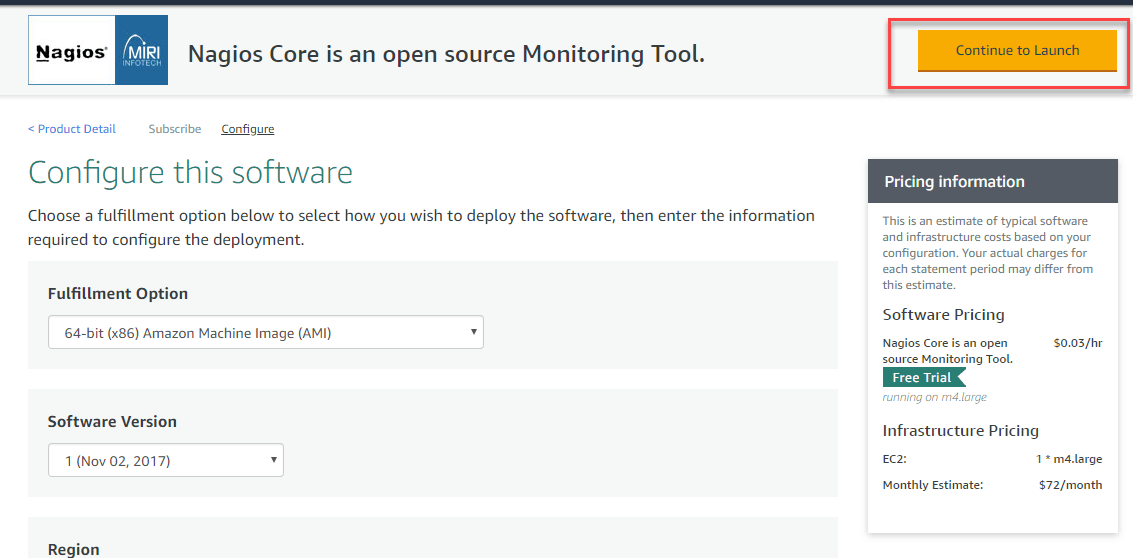Select the Configure breadcrumb step

tap(248, 129)
